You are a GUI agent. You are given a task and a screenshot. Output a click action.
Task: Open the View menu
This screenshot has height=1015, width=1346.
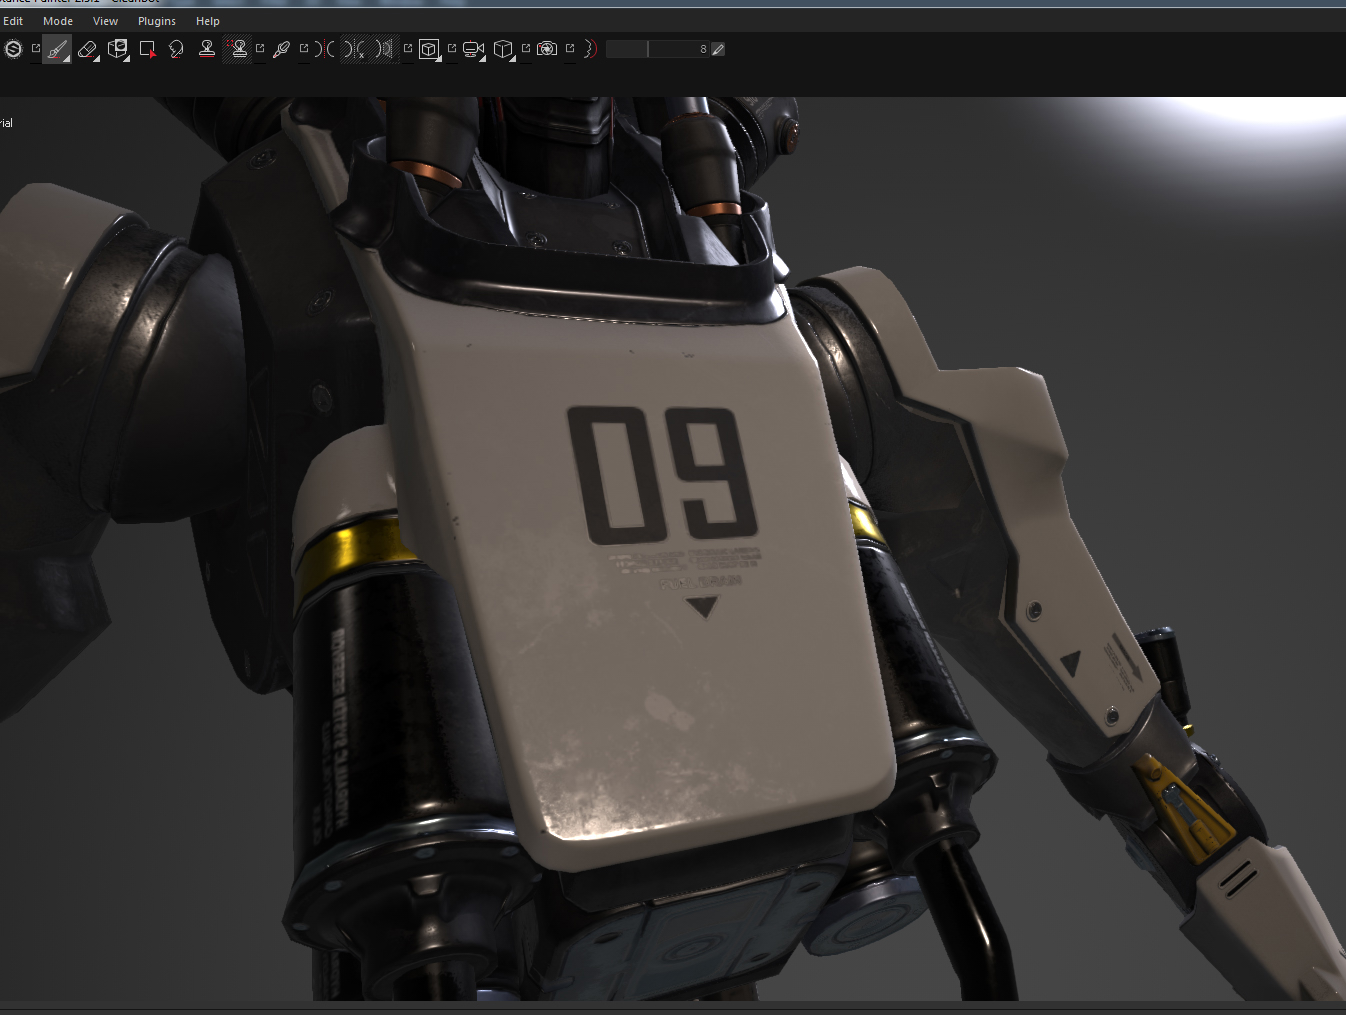click(105, 21)
